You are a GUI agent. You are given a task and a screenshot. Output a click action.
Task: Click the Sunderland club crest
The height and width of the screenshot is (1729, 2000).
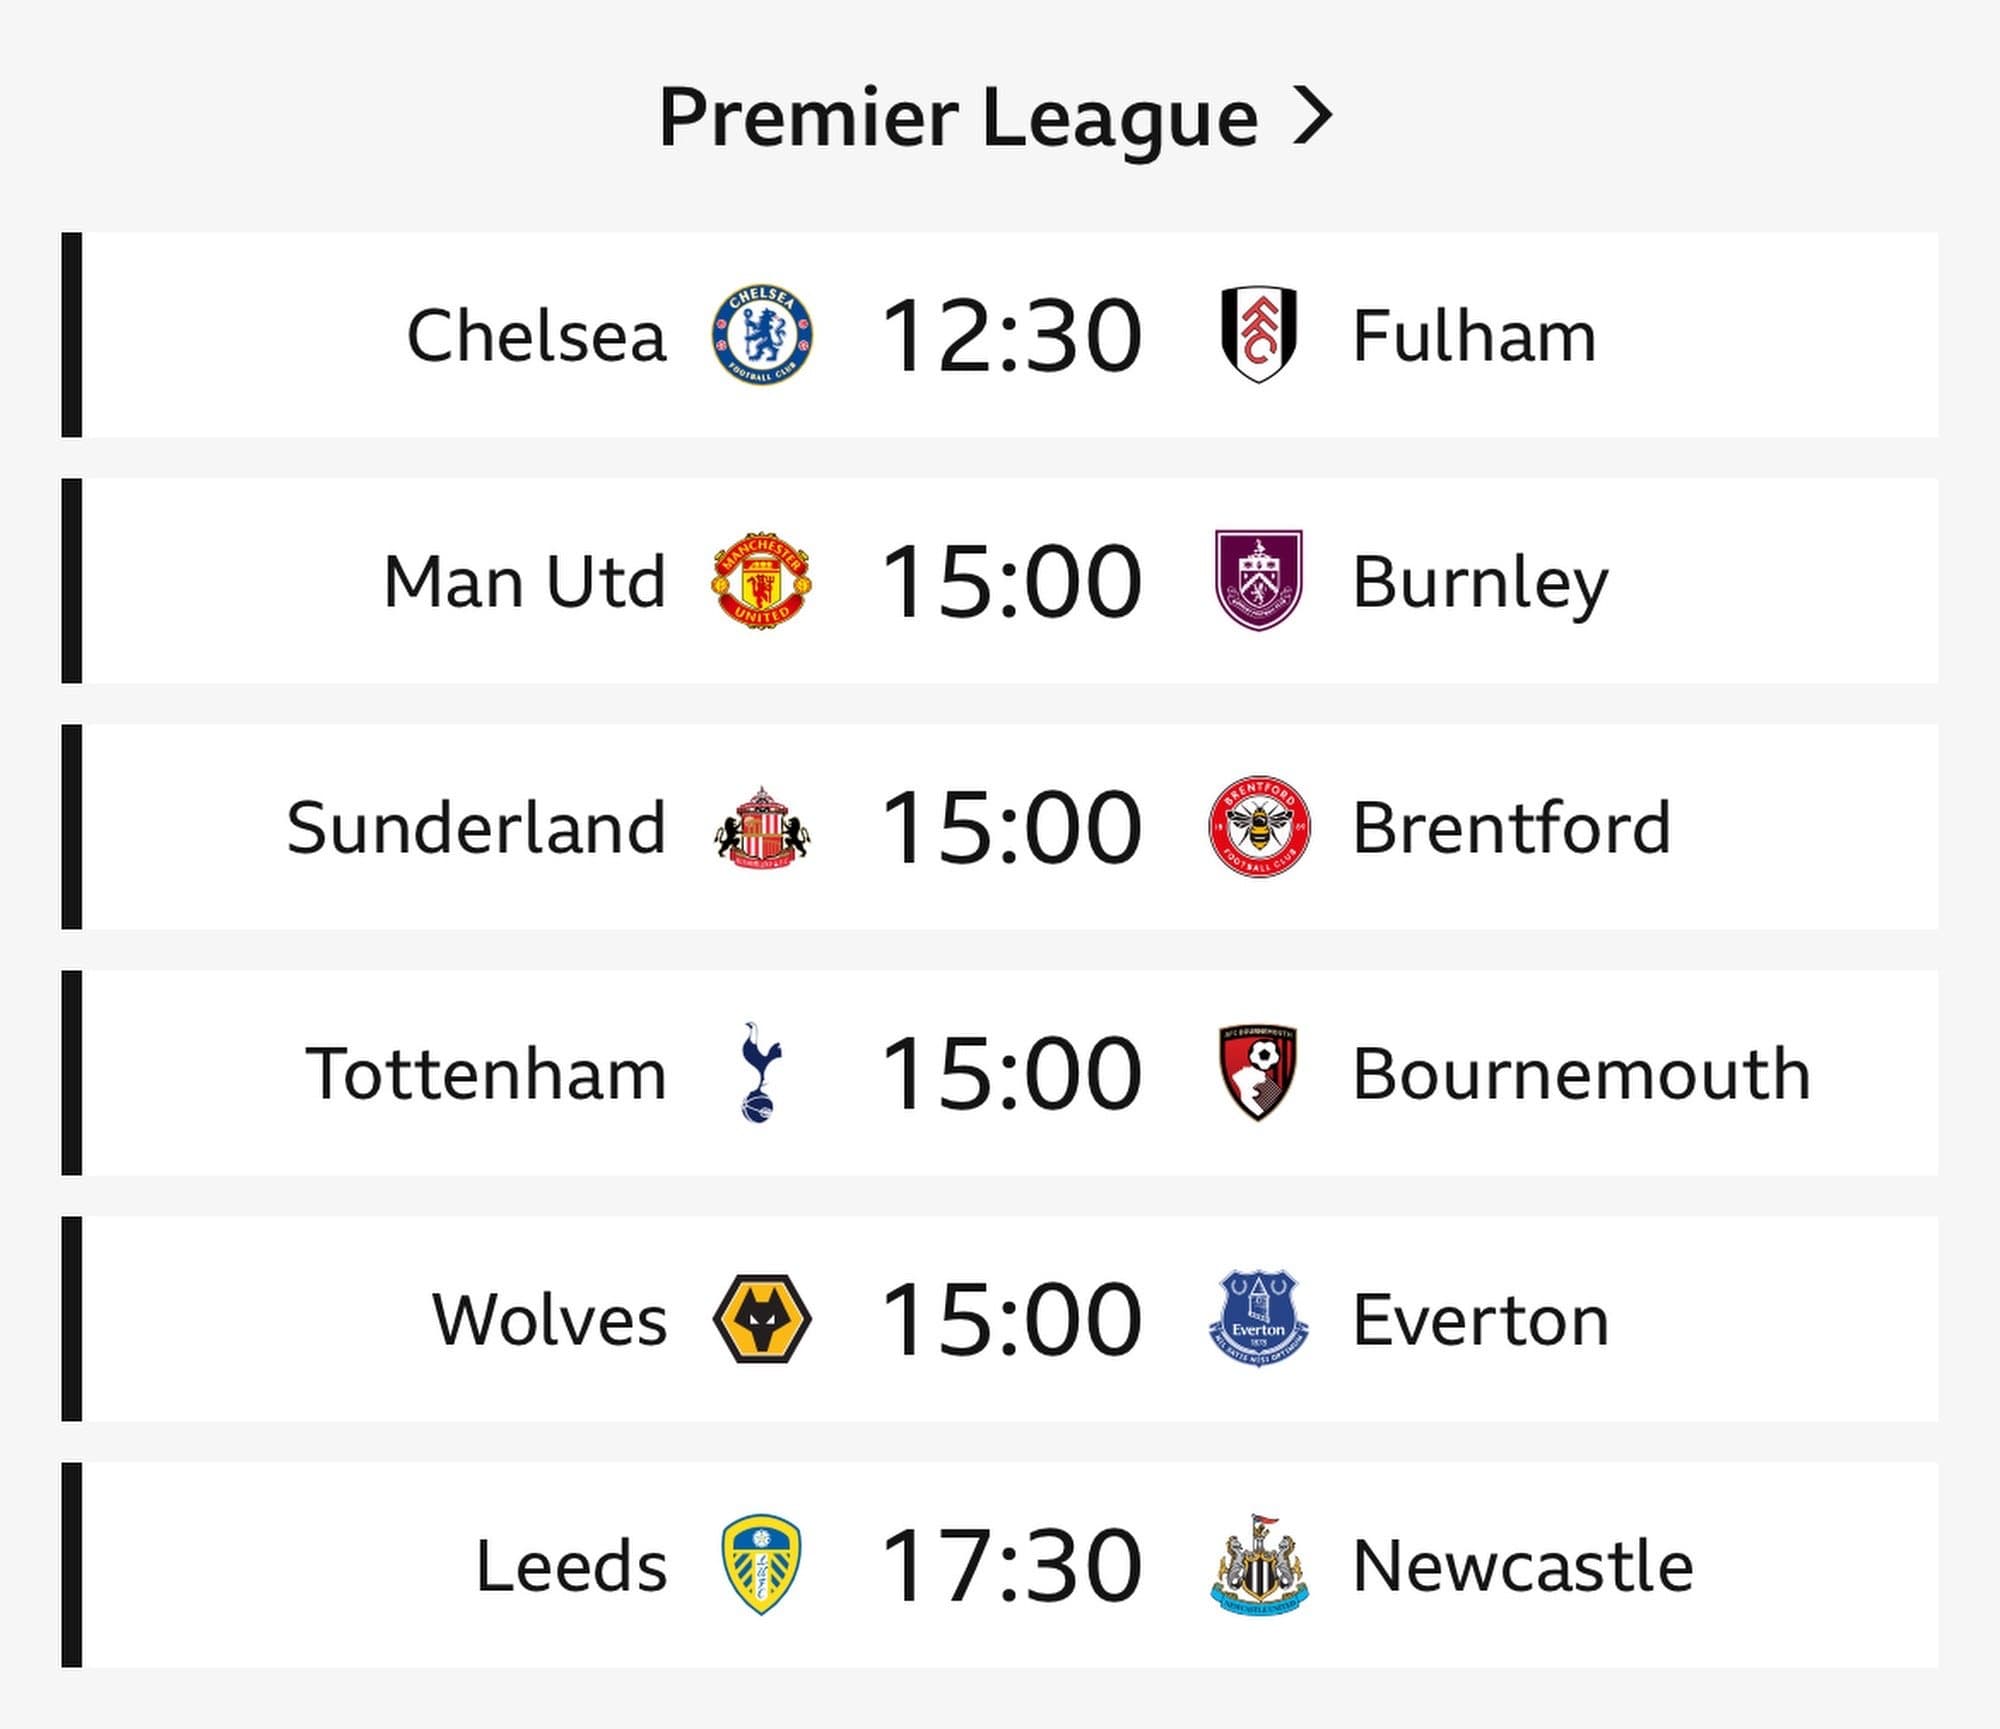(762, 827)
